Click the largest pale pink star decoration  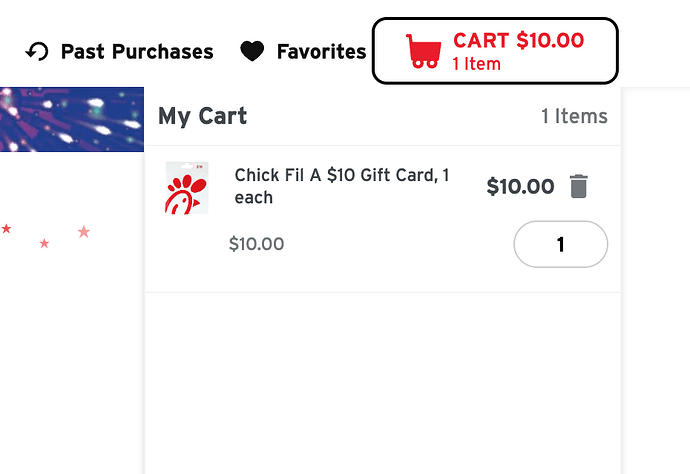pyautogui.click(x=84, y=231)
